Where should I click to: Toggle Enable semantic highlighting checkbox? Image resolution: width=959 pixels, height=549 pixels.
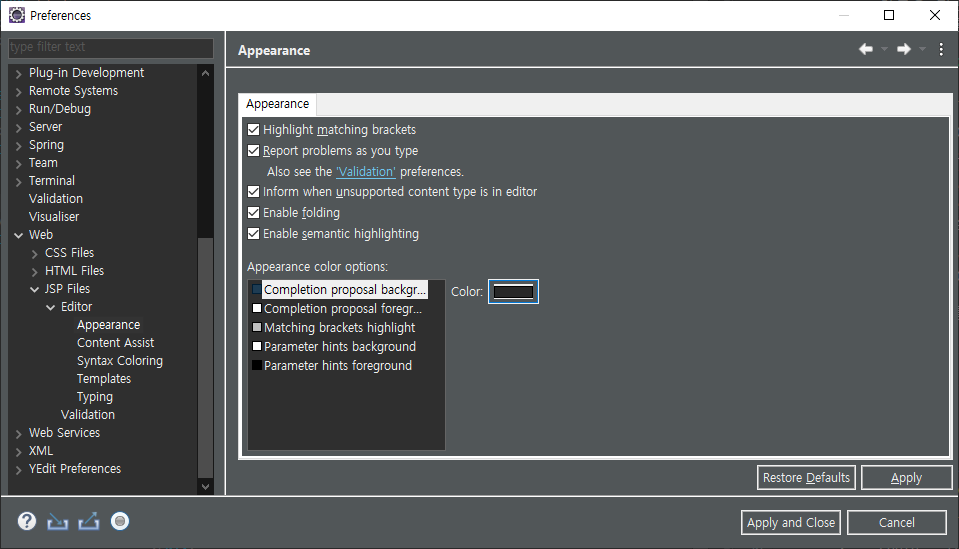253,234
